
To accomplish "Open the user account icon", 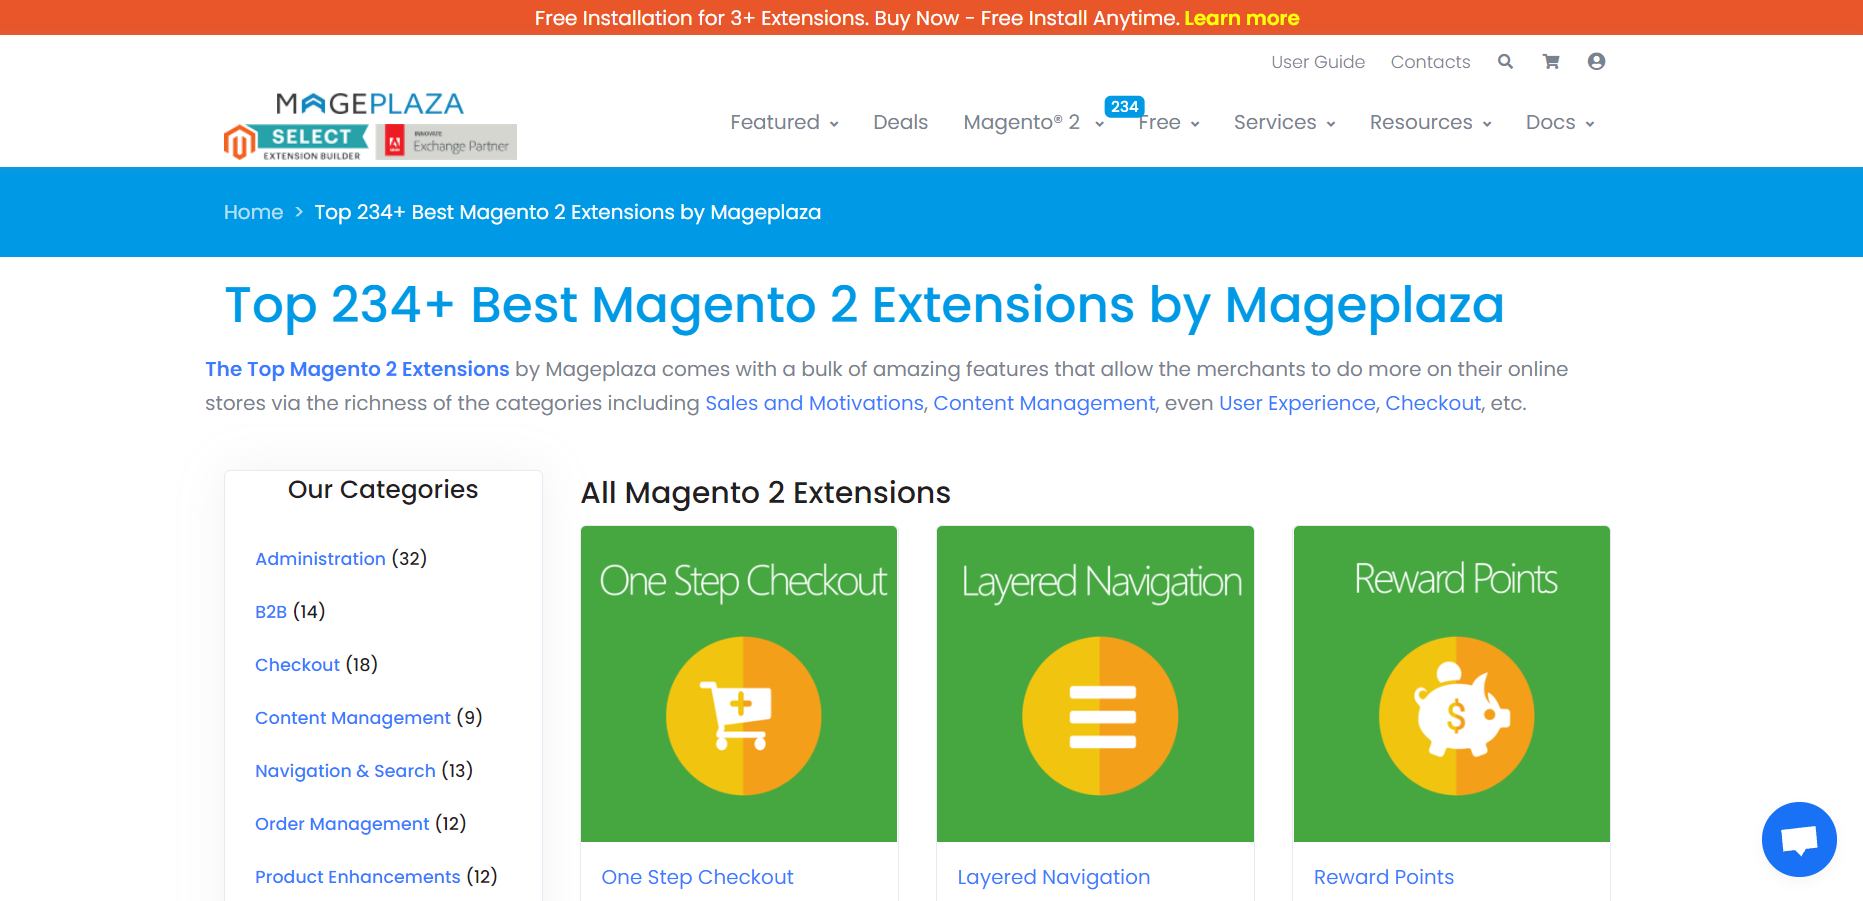I will tap(1596, 62).
